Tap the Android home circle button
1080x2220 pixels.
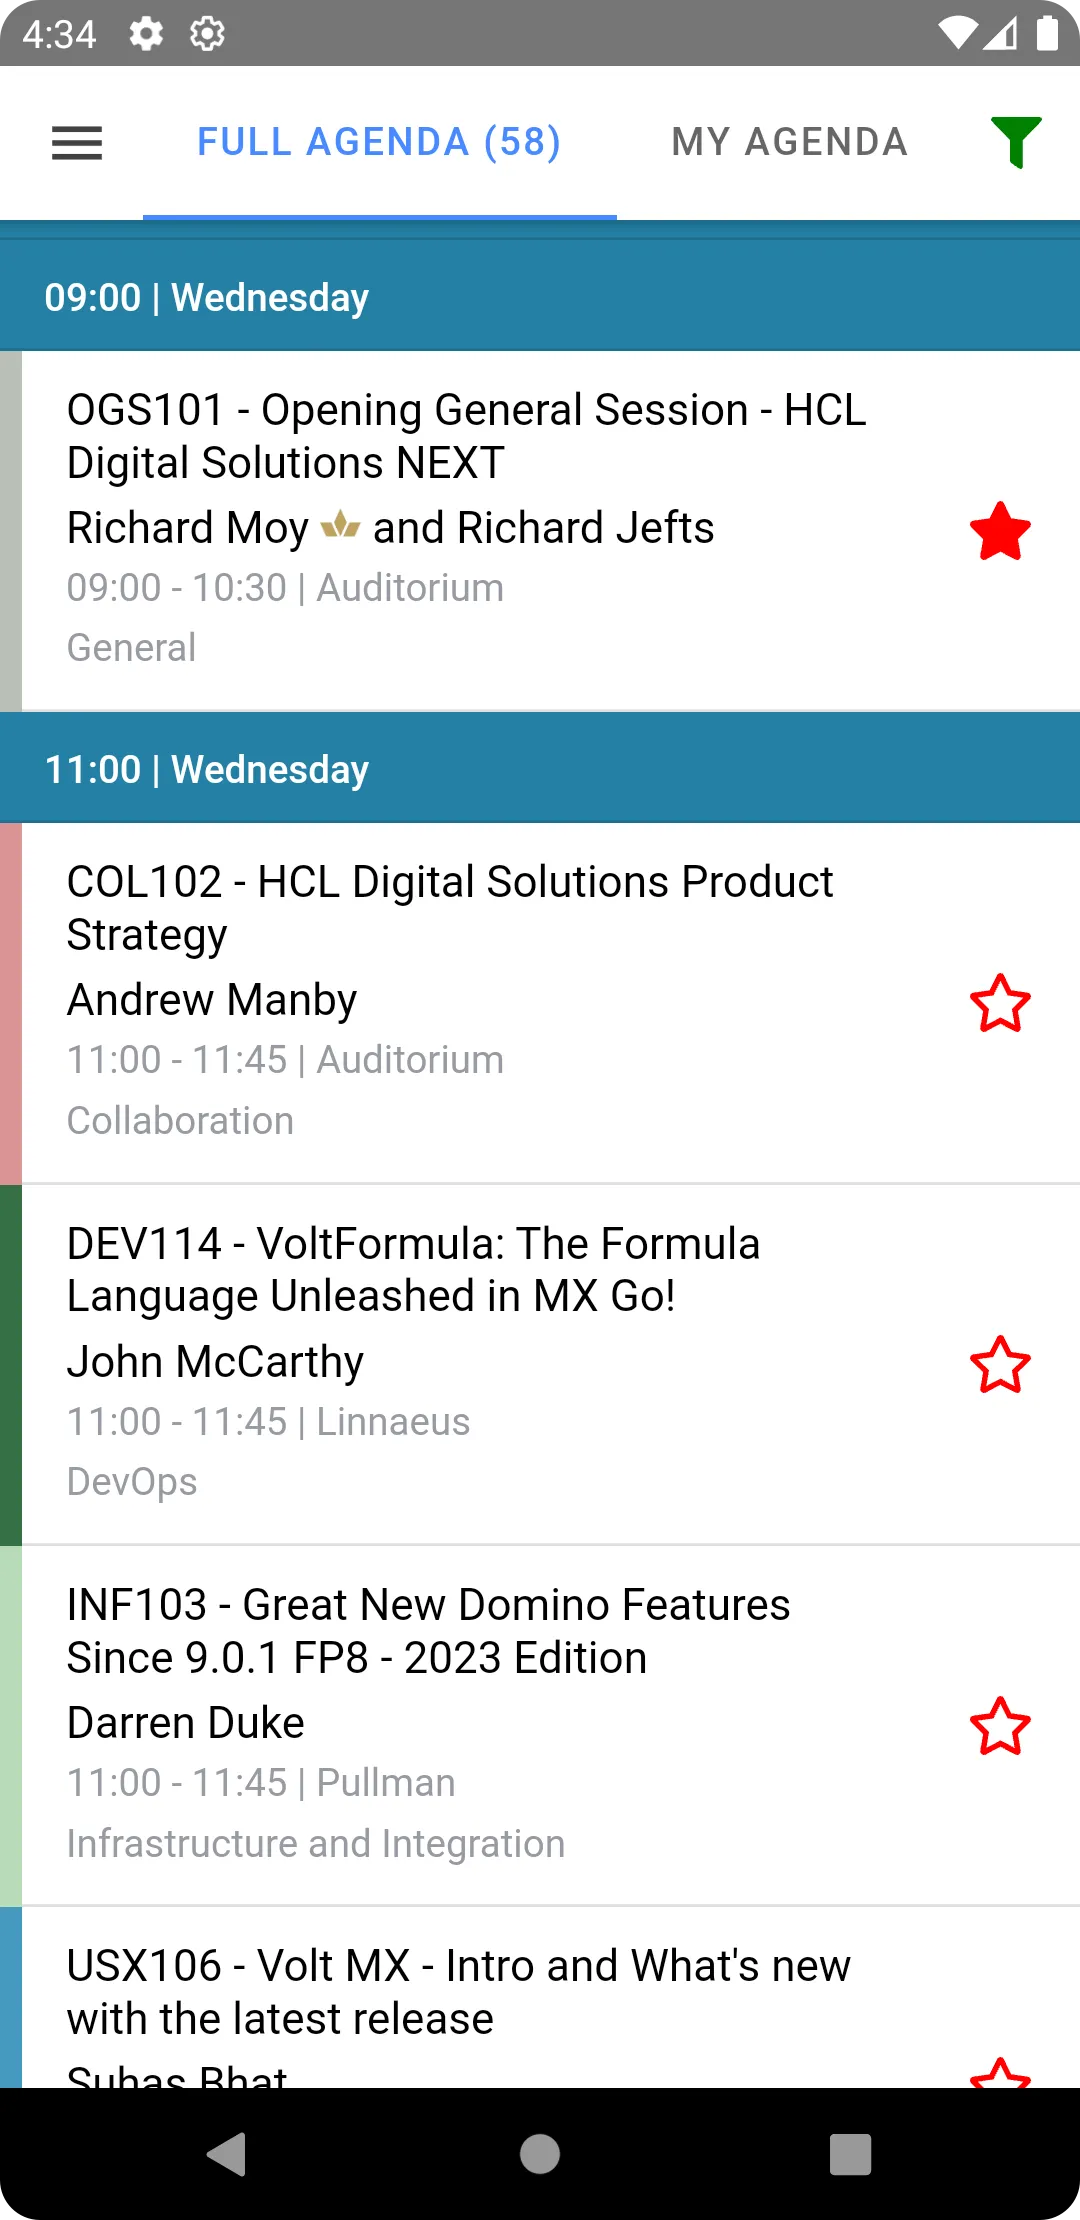click(540, 2154)
